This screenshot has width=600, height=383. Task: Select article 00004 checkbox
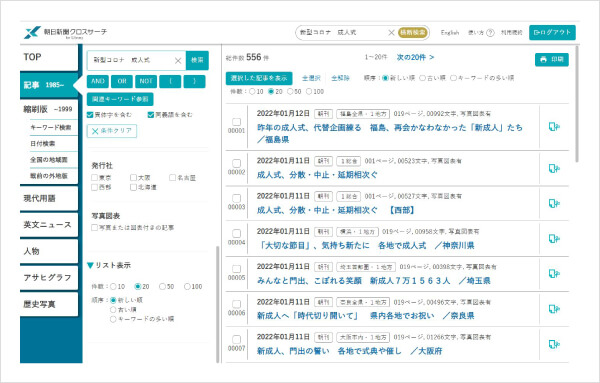236,233
